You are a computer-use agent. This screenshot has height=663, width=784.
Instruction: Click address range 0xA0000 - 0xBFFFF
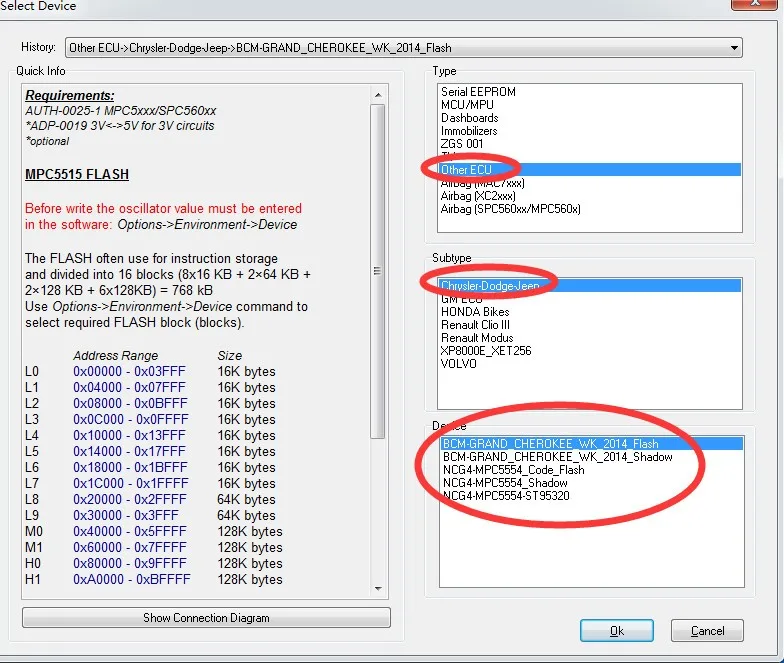click(132, 580)
